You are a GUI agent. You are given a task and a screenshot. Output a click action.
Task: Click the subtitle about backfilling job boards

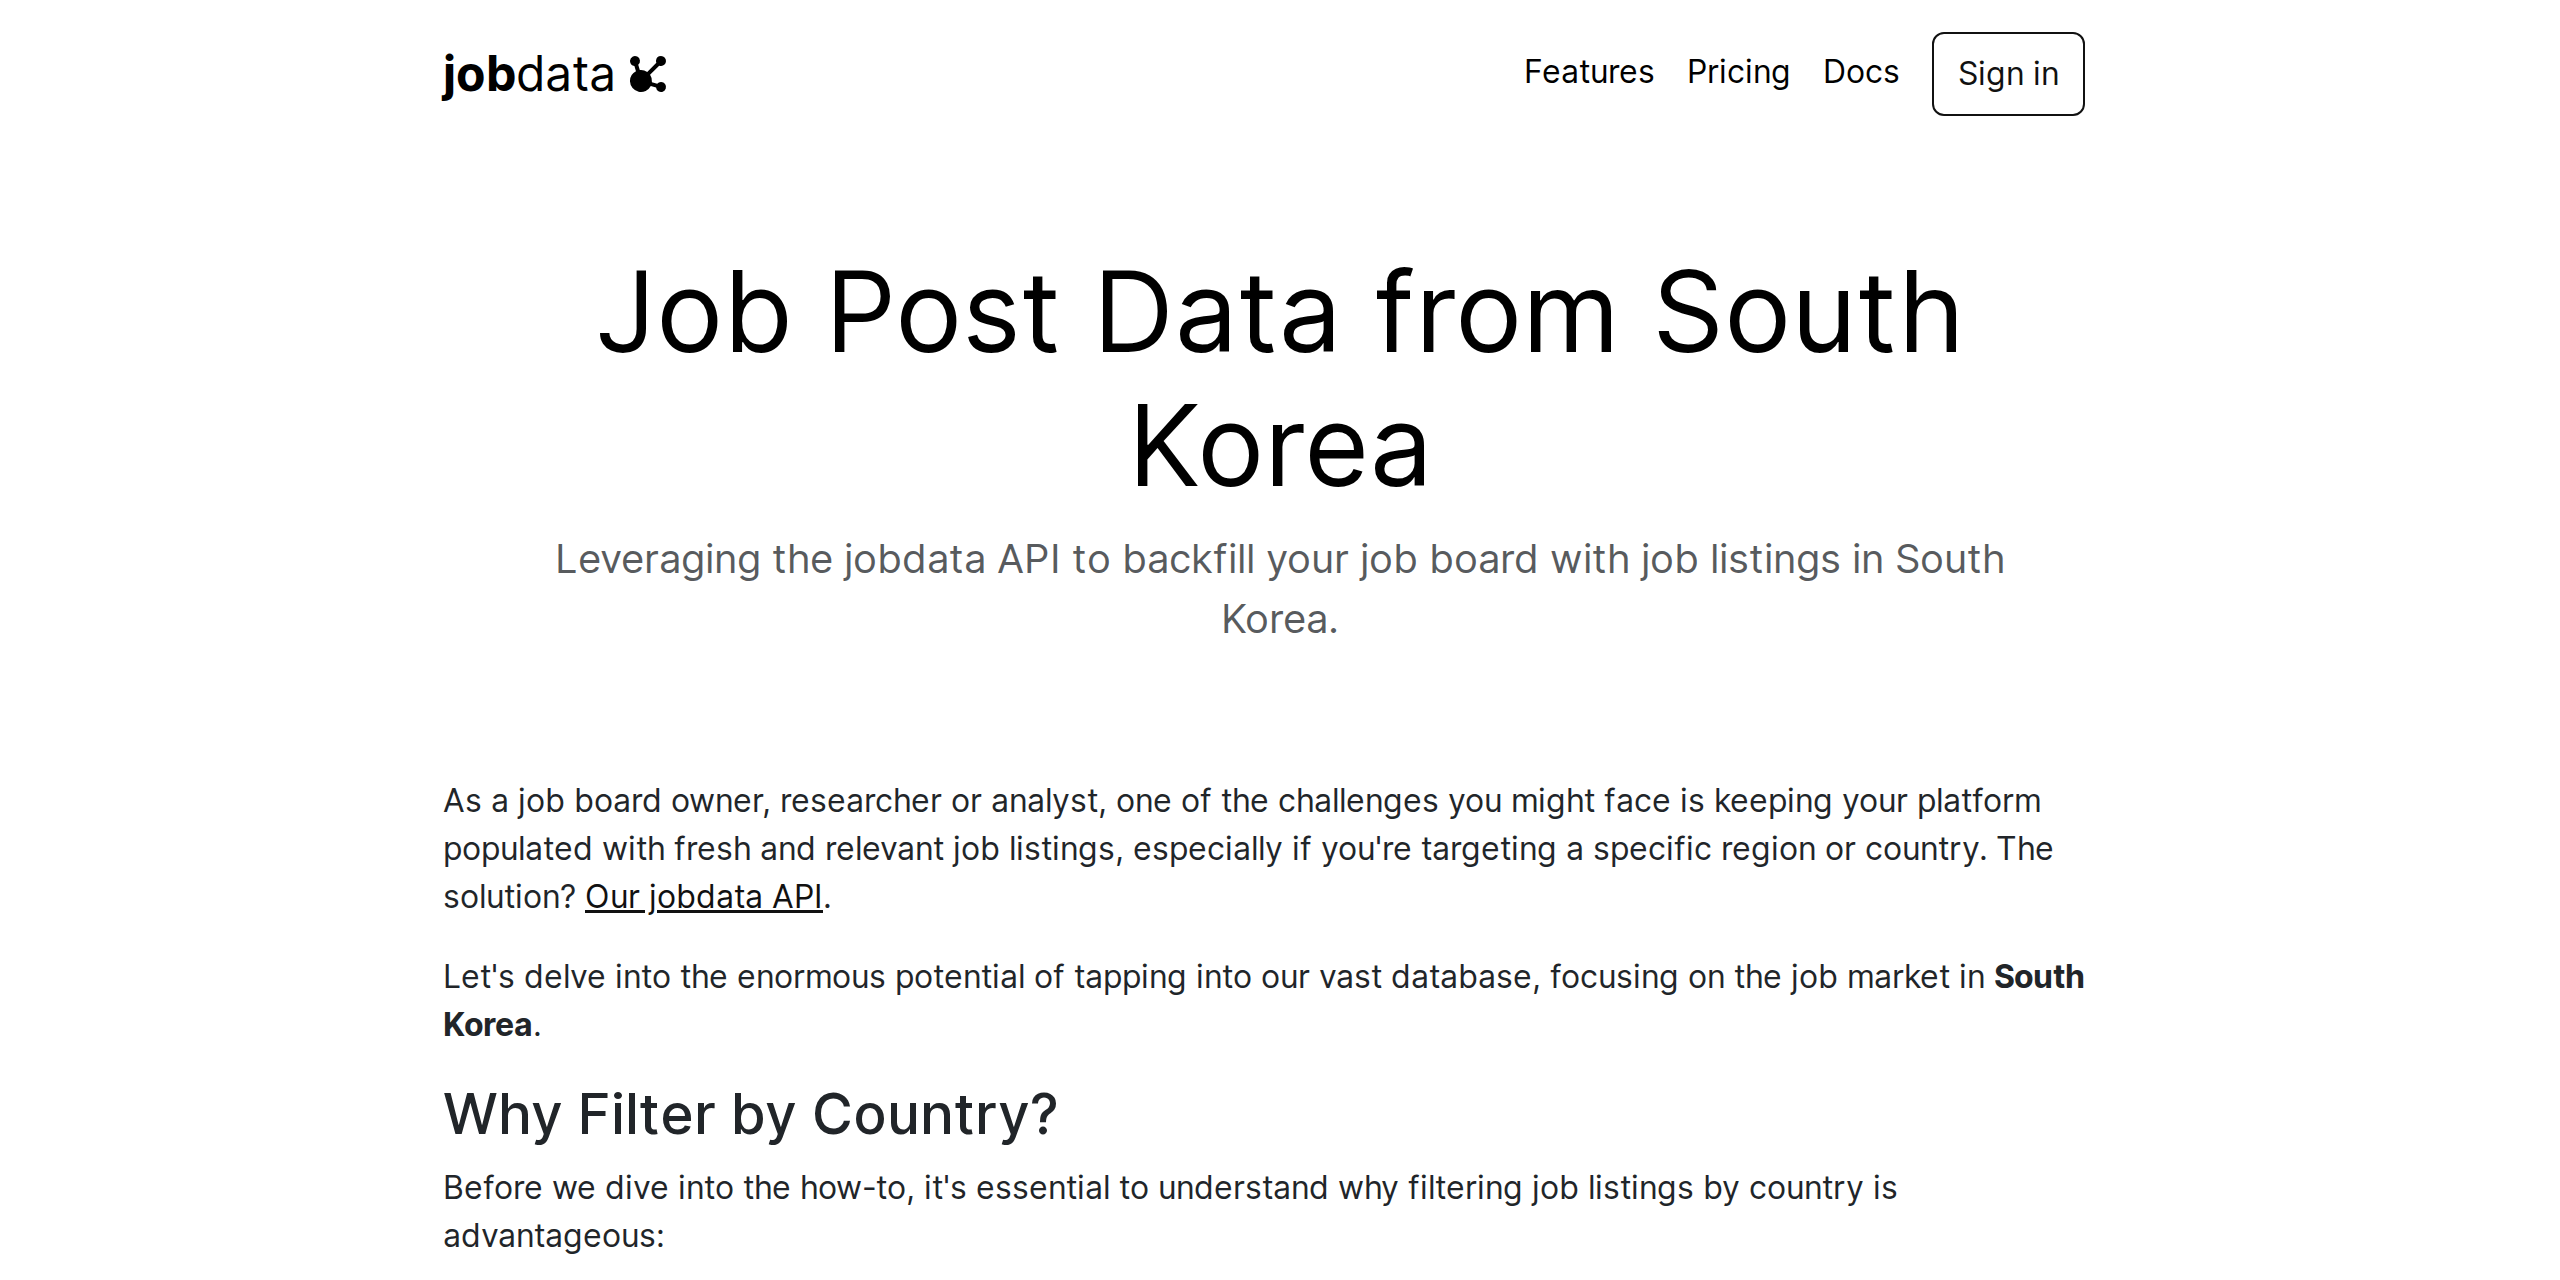1280,588
